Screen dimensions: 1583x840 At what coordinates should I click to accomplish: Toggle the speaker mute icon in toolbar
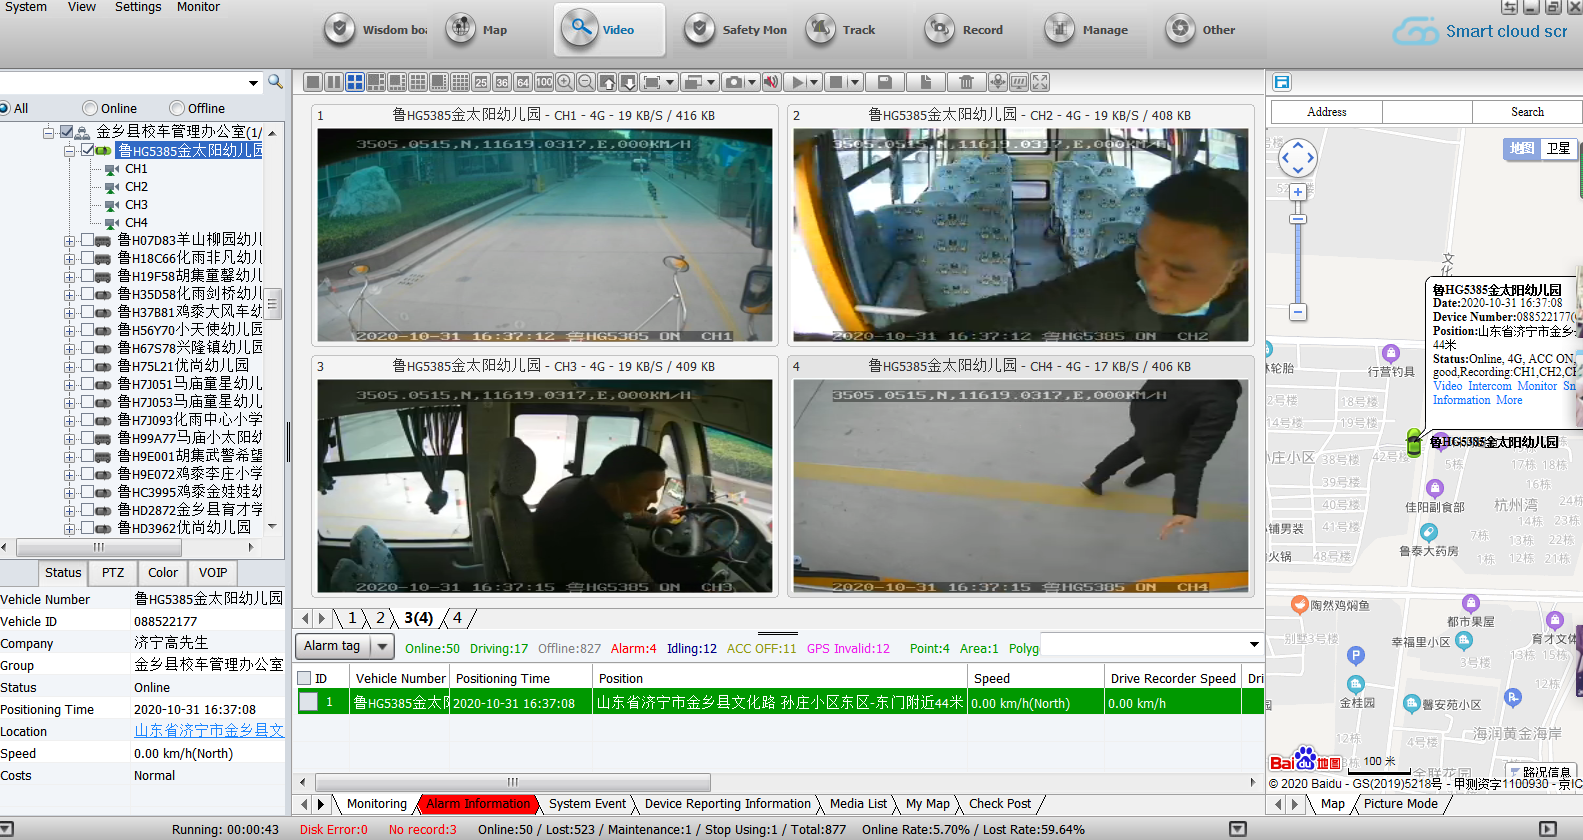(x=771, y=82)
